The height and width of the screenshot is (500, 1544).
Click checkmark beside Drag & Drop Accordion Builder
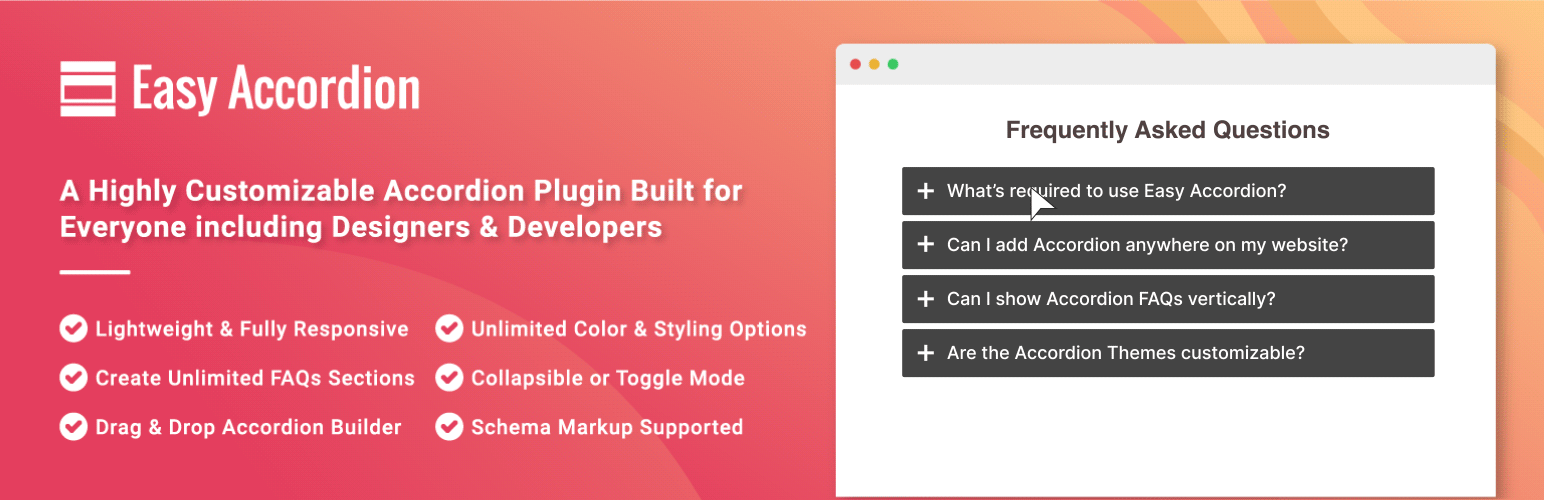pos(73,426)
